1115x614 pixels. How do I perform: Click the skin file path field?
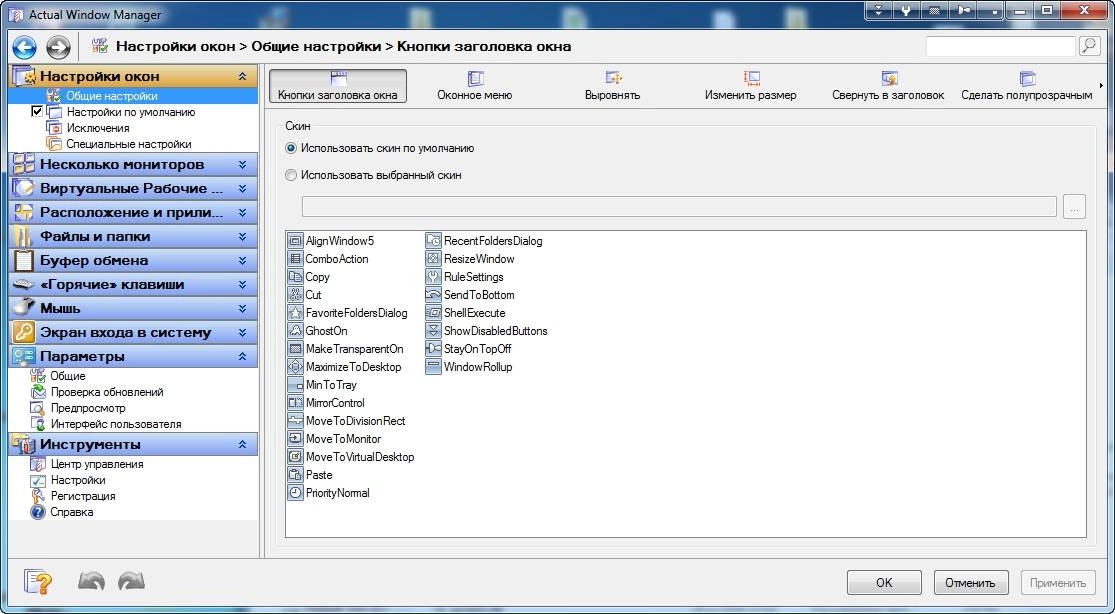679,206
